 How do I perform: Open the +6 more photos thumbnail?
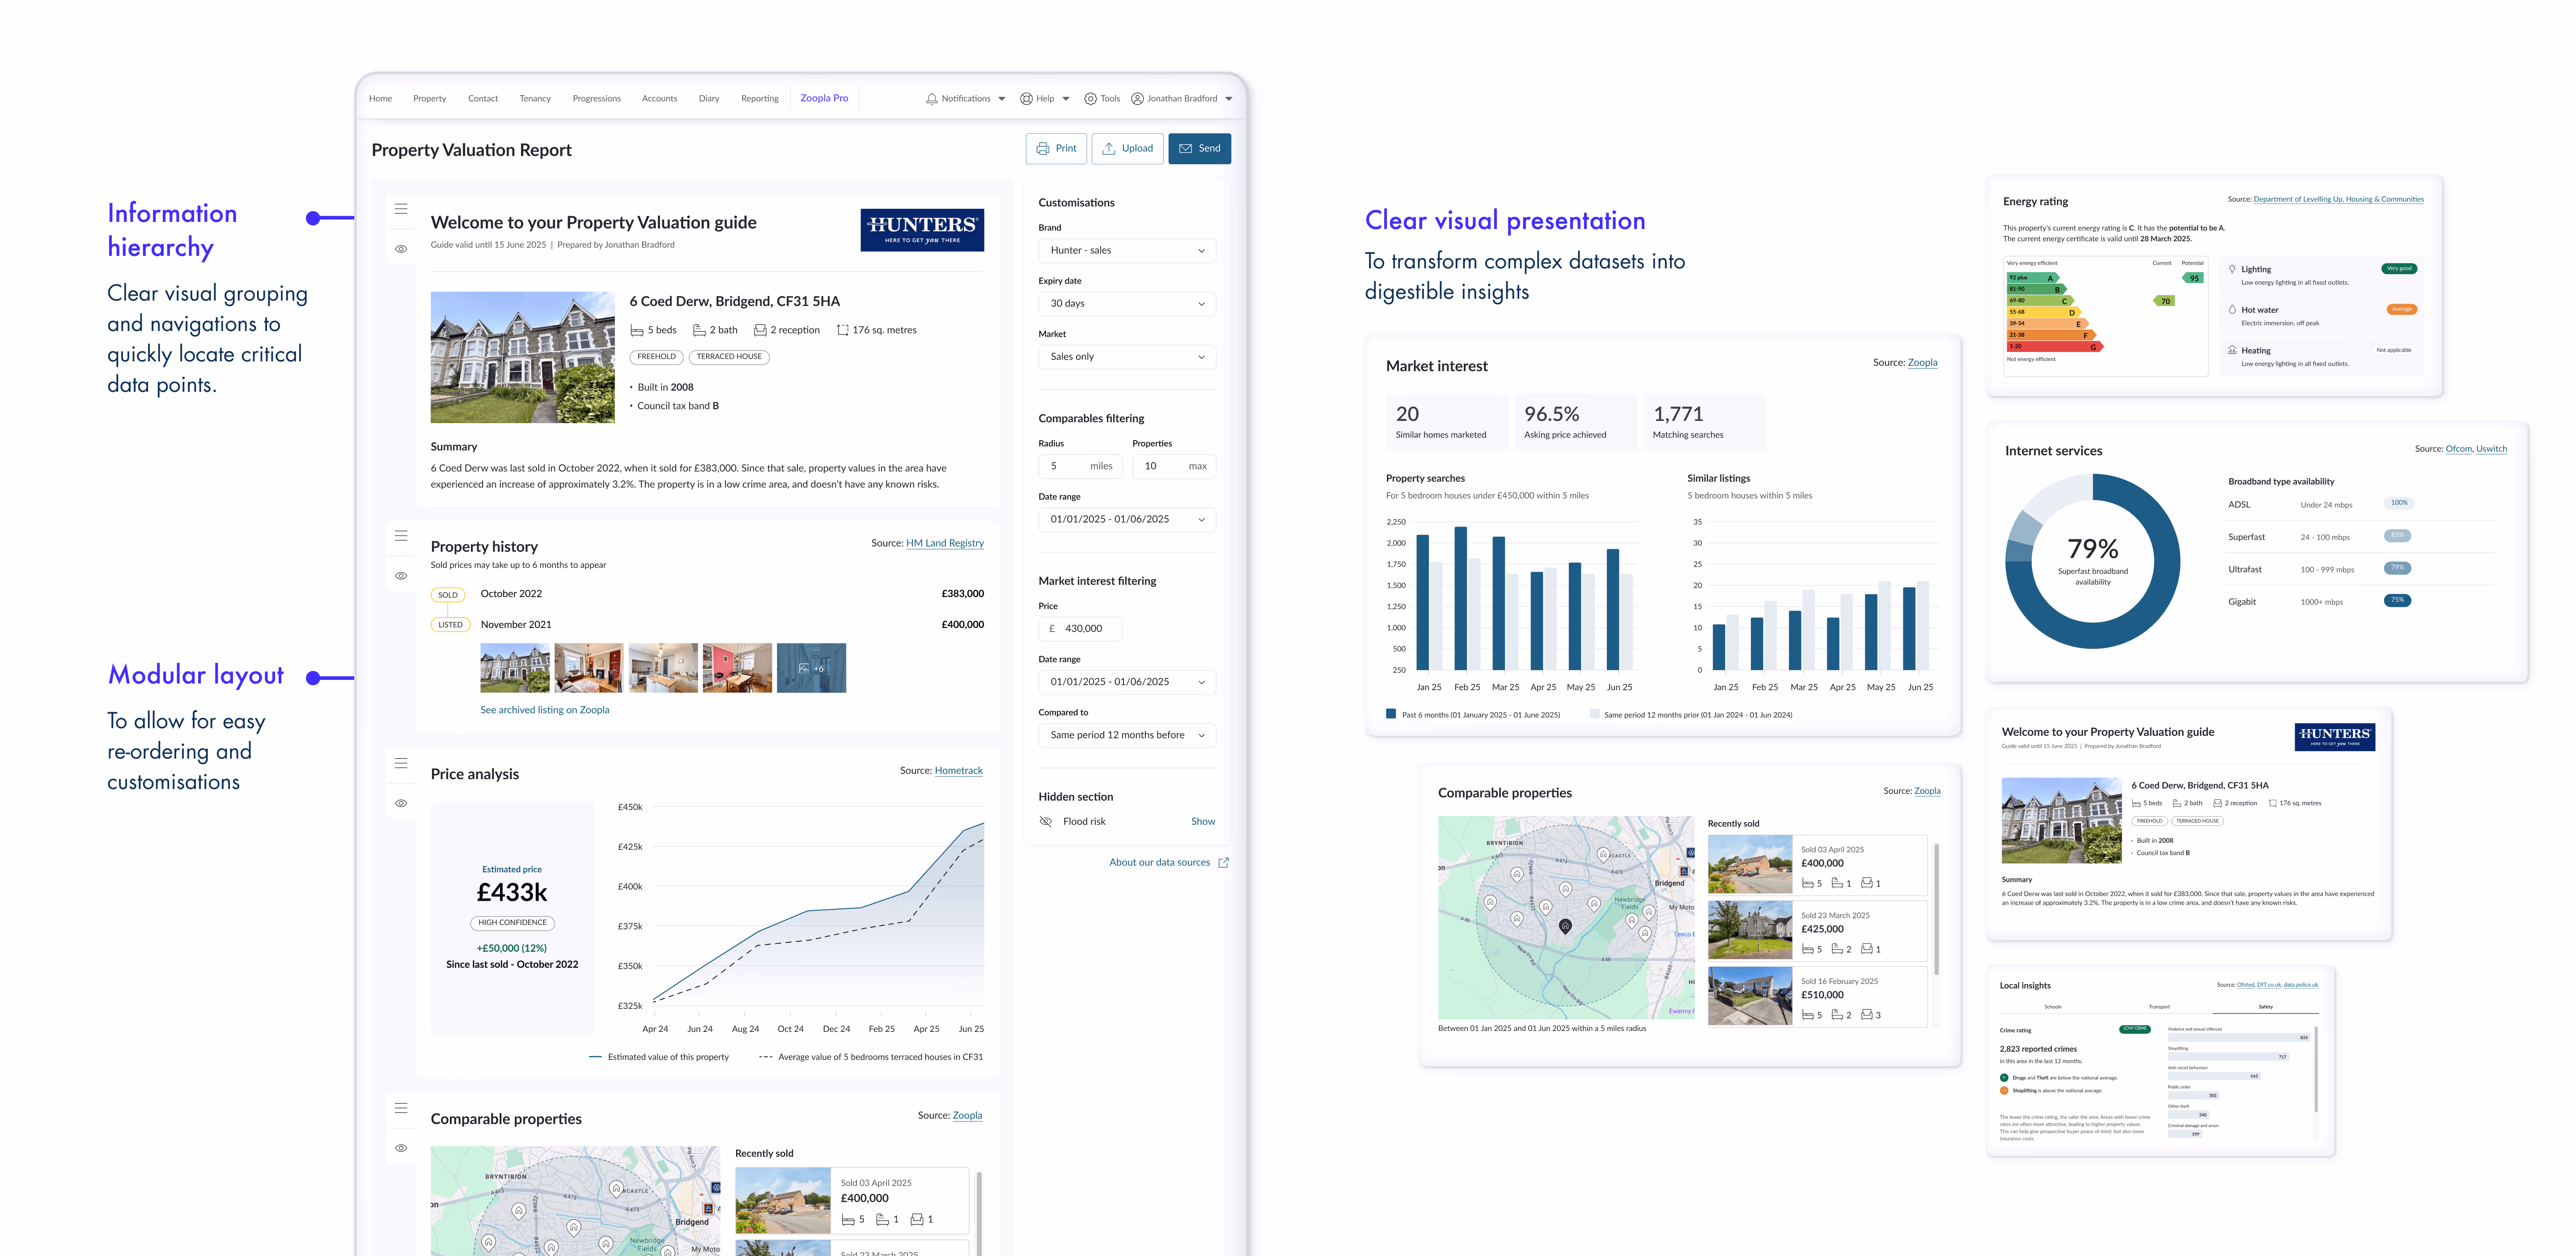(811, 668)
